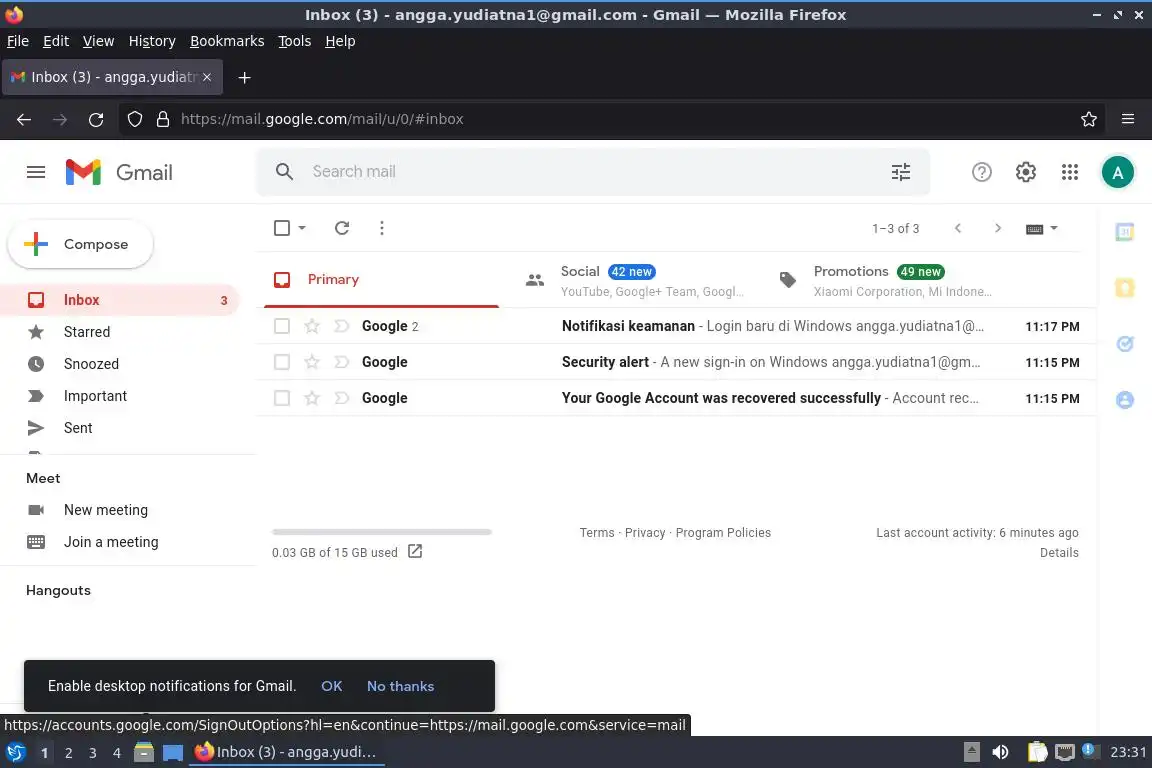This screenshot has width=1152, height=768.
Task: Switch to the Promotions tab
Action: (888, 280)
